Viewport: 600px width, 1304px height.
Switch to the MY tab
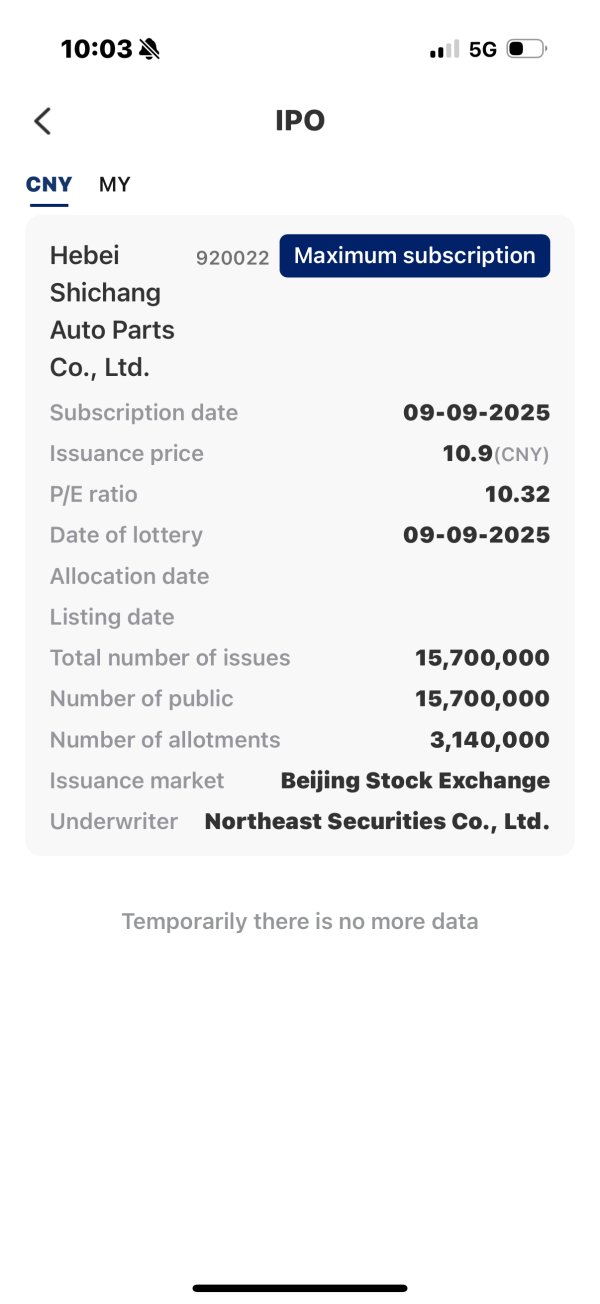(115, 184)
